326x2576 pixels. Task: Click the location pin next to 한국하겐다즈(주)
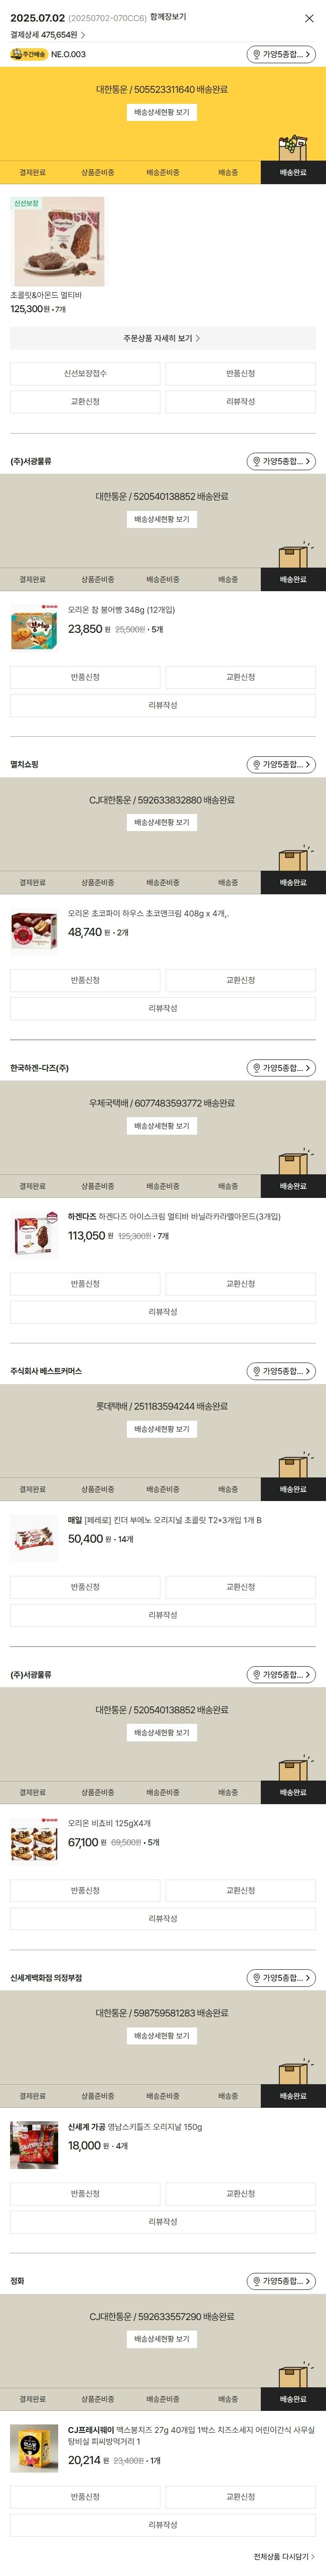pos(257,1068)
